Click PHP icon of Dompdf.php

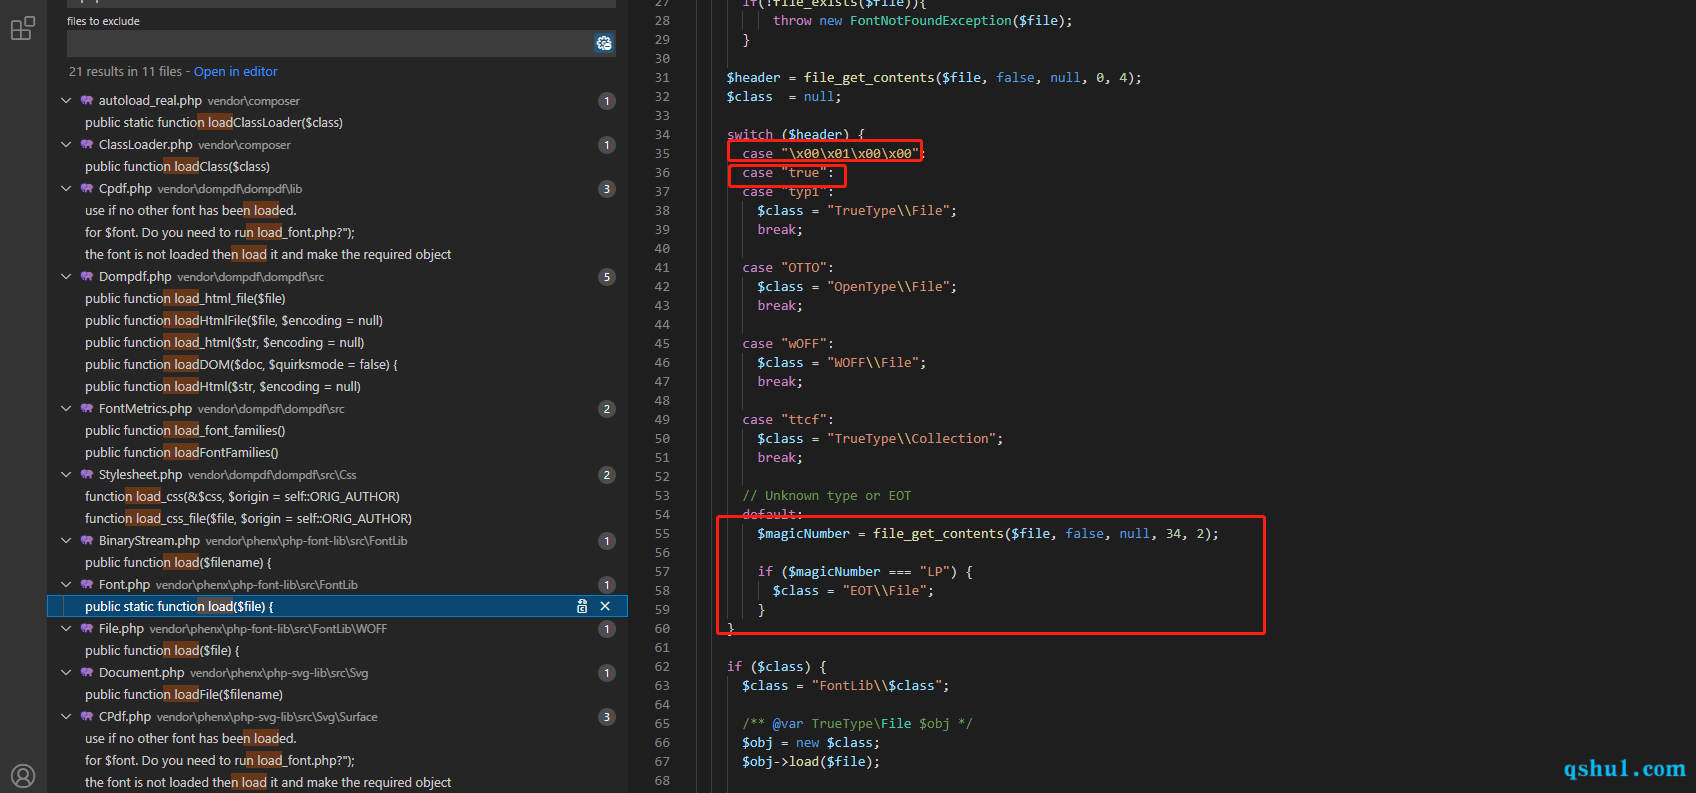coord(87,276)
